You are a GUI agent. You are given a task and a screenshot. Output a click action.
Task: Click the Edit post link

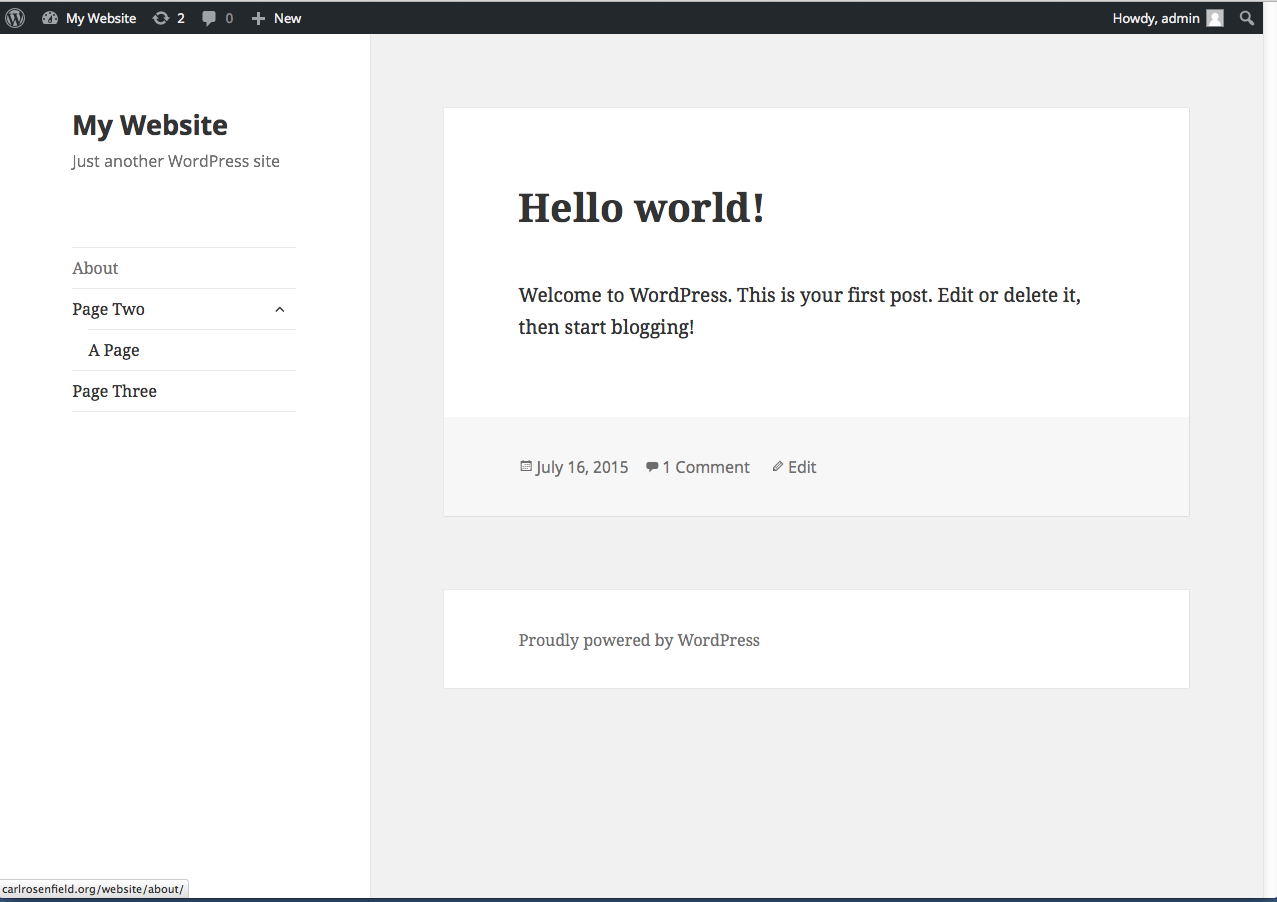click(802, 467)
